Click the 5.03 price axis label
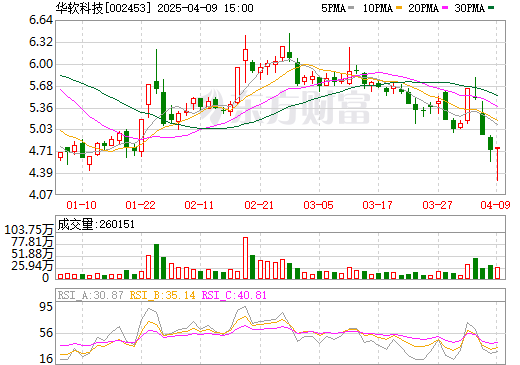 coord(41,129)
